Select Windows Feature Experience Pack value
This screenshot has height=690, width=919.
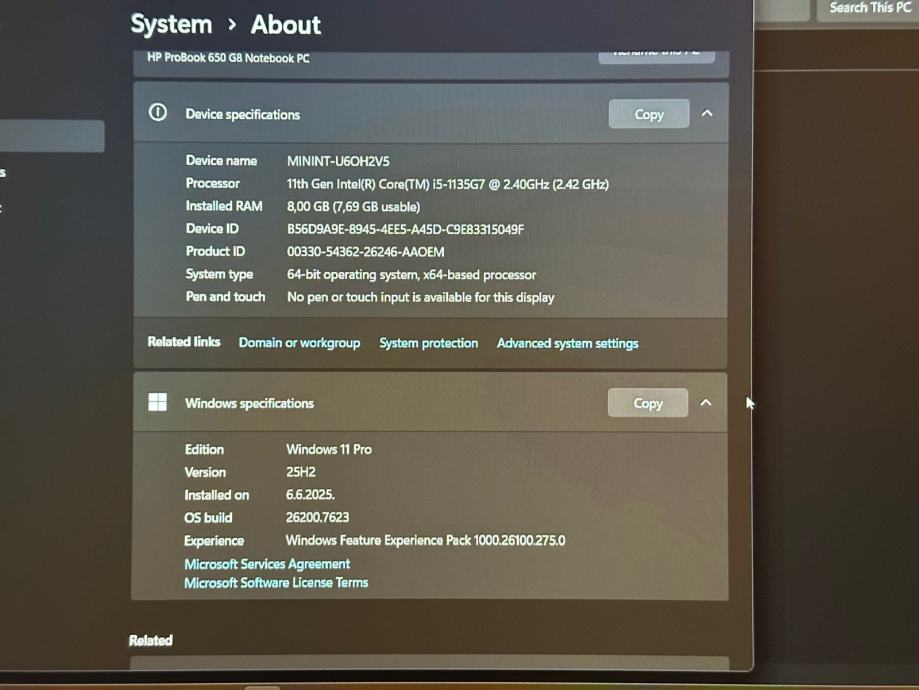pyautogui.click(x=426, y=541)
